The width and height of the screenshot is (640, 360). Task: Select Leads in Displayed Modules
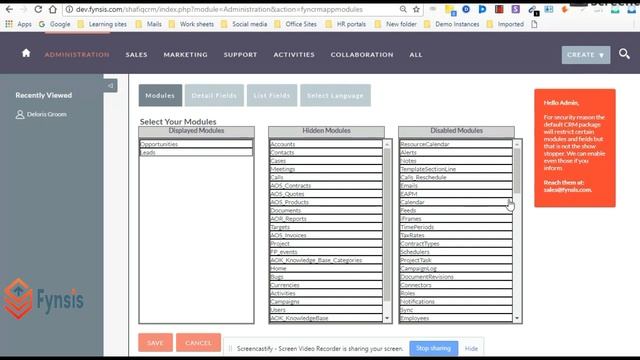(196, 152)
